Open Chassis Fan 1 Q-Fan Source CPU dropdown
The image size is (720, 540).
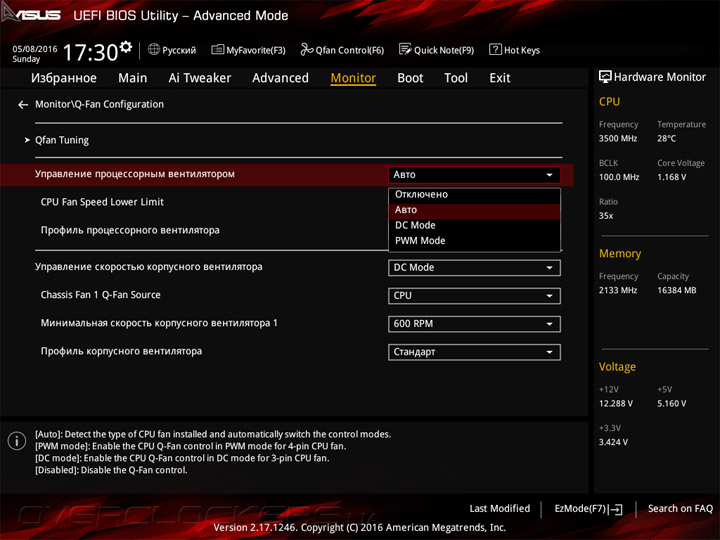point(474,296)
